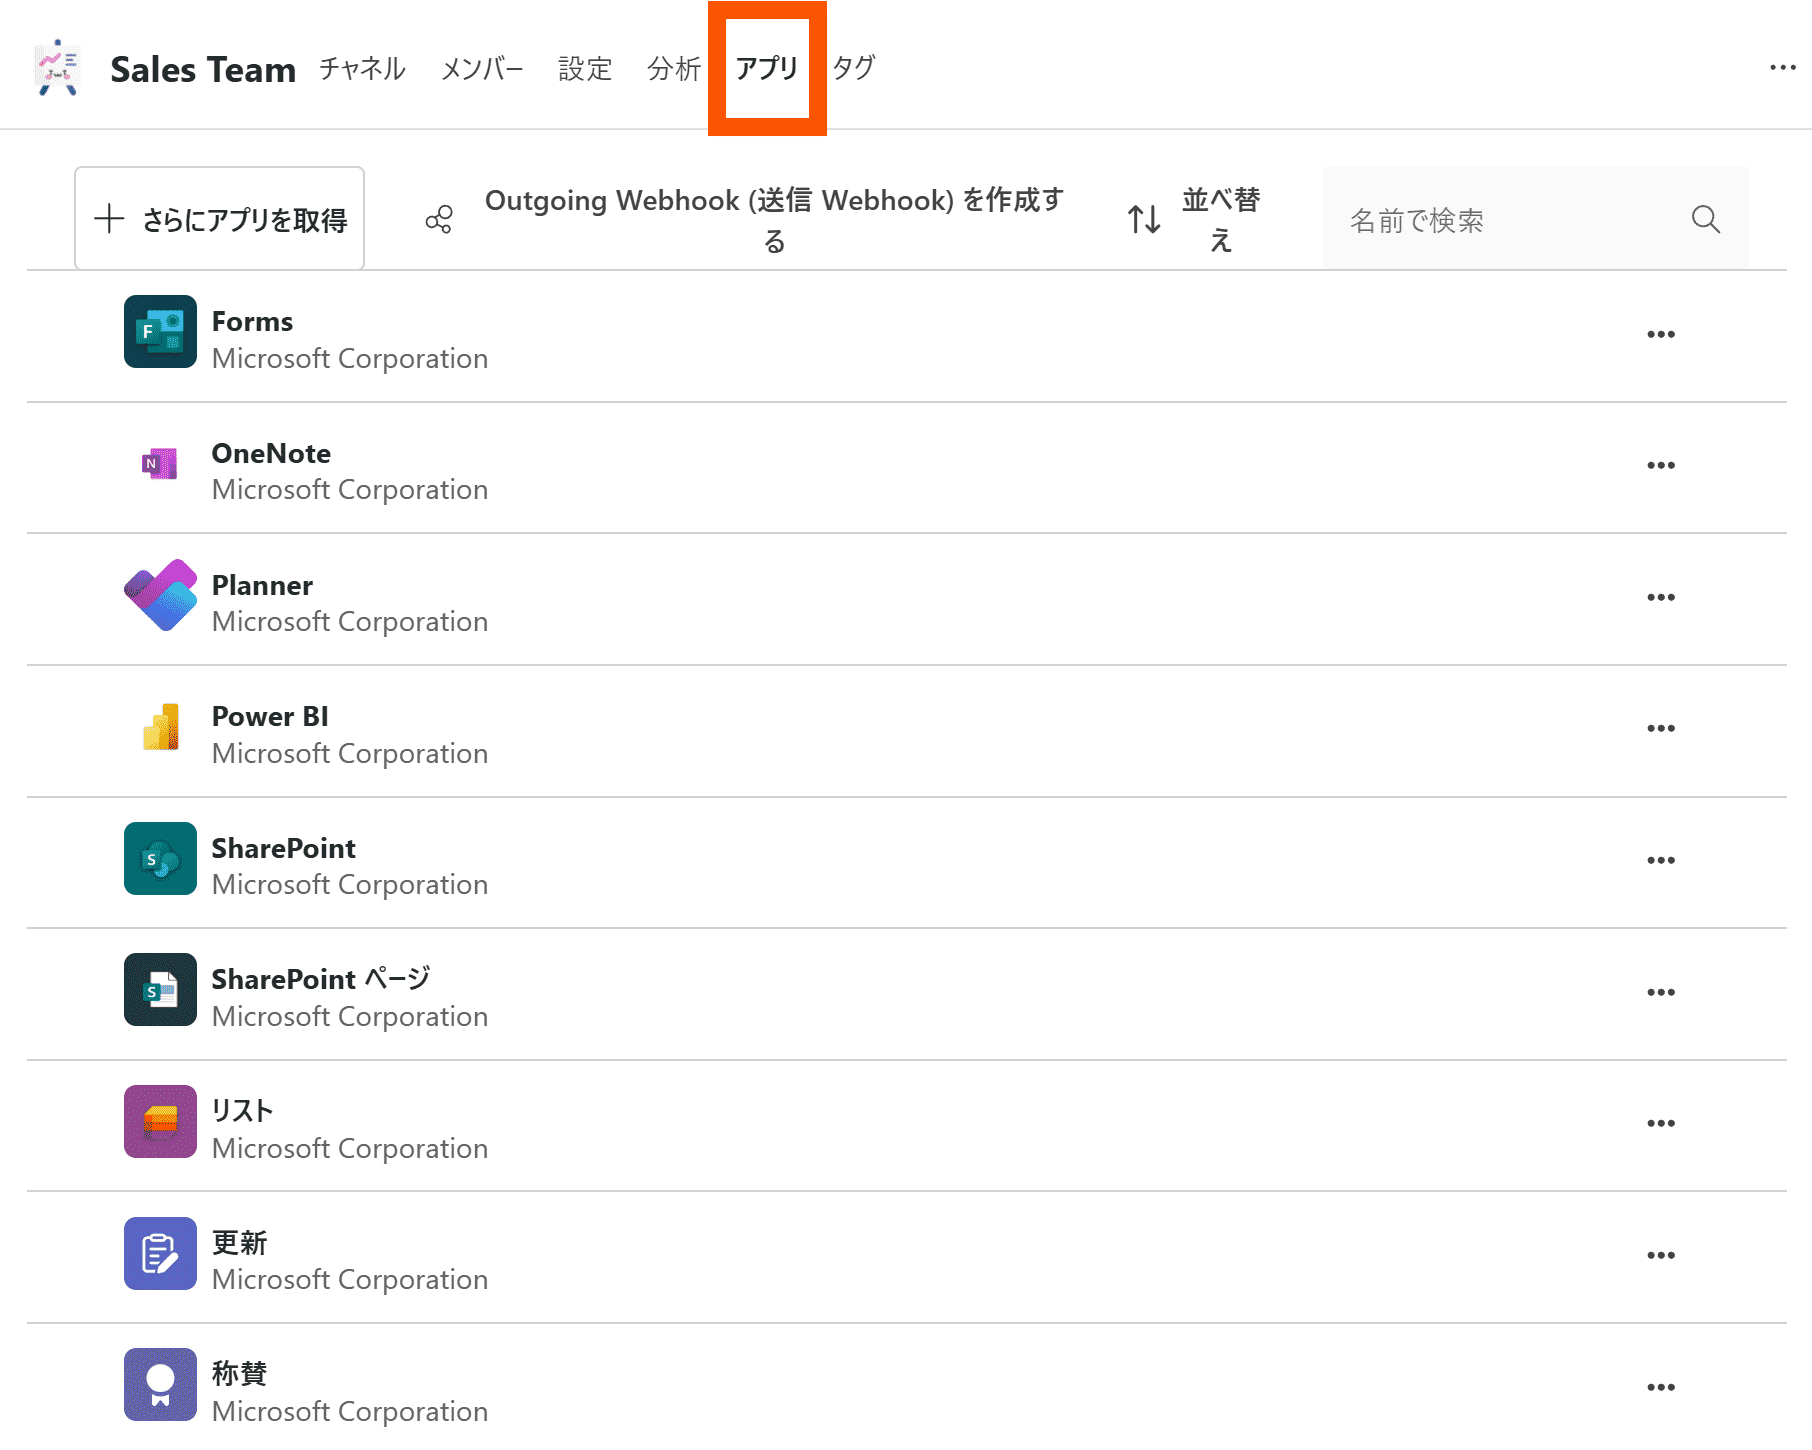Viewport: 1812px width, 1450px height.
Task: Click Outgoing Webhook を作成する link
Action: pyautogui.click(x=772, y=219)
